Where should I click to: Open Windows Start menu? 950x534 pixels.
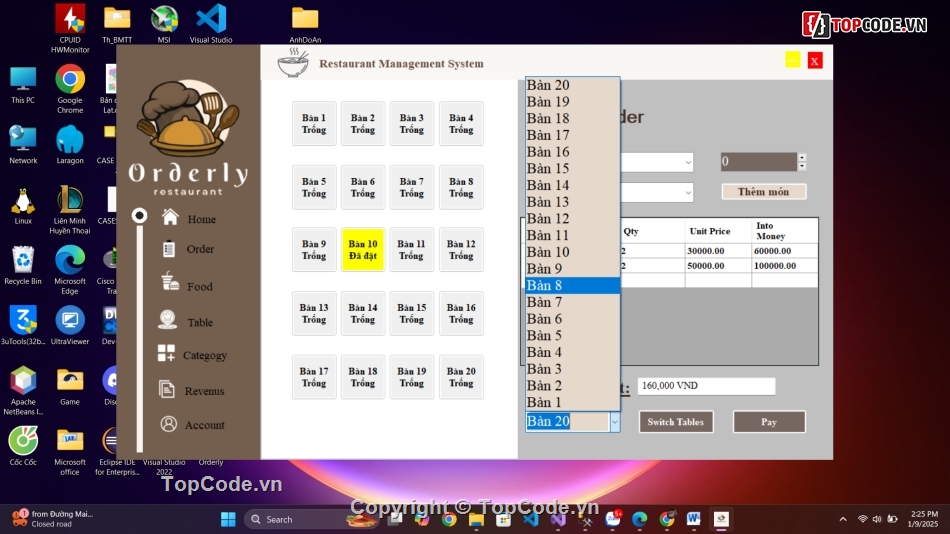(228, 519)
